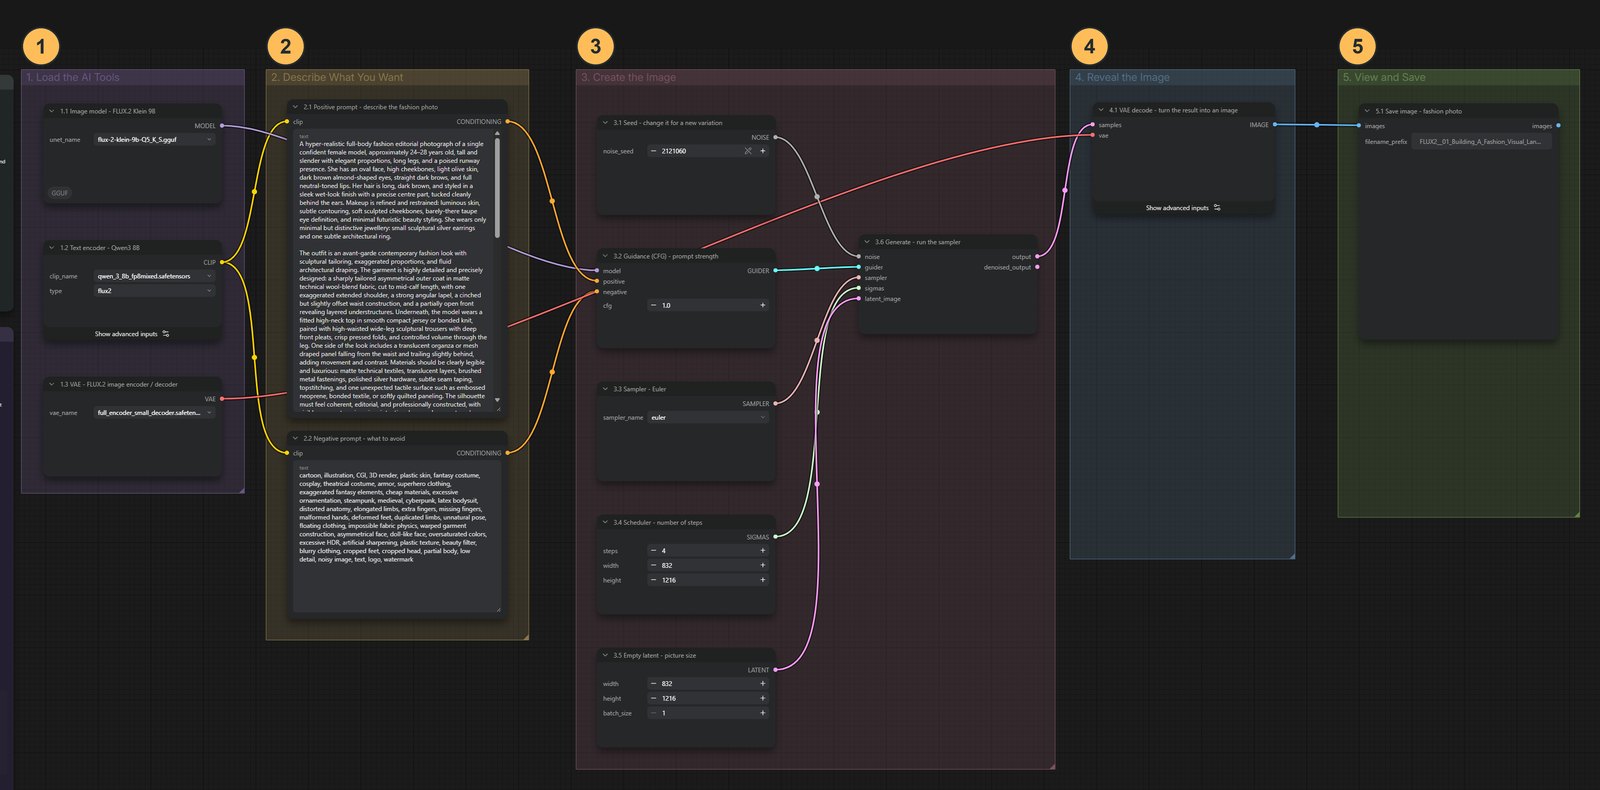Collapse the 3.4 Scheduler node
The width and height of the screenshot is (1600, 790).
pos(605,522)
